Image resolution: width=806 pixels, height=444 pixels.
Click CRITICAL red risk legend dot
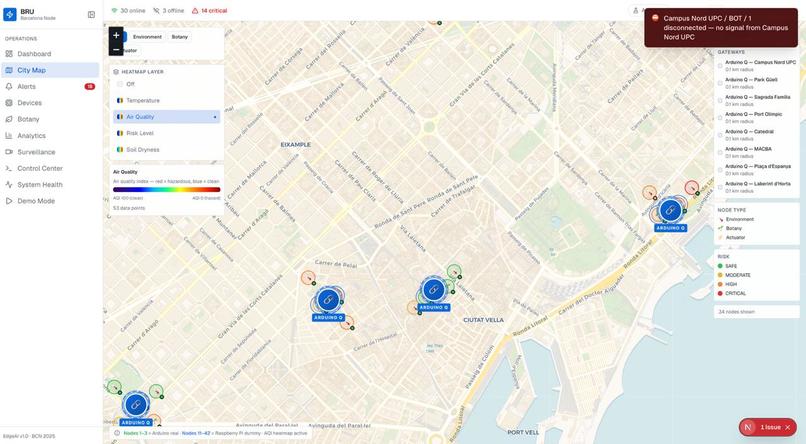point(720,293)
